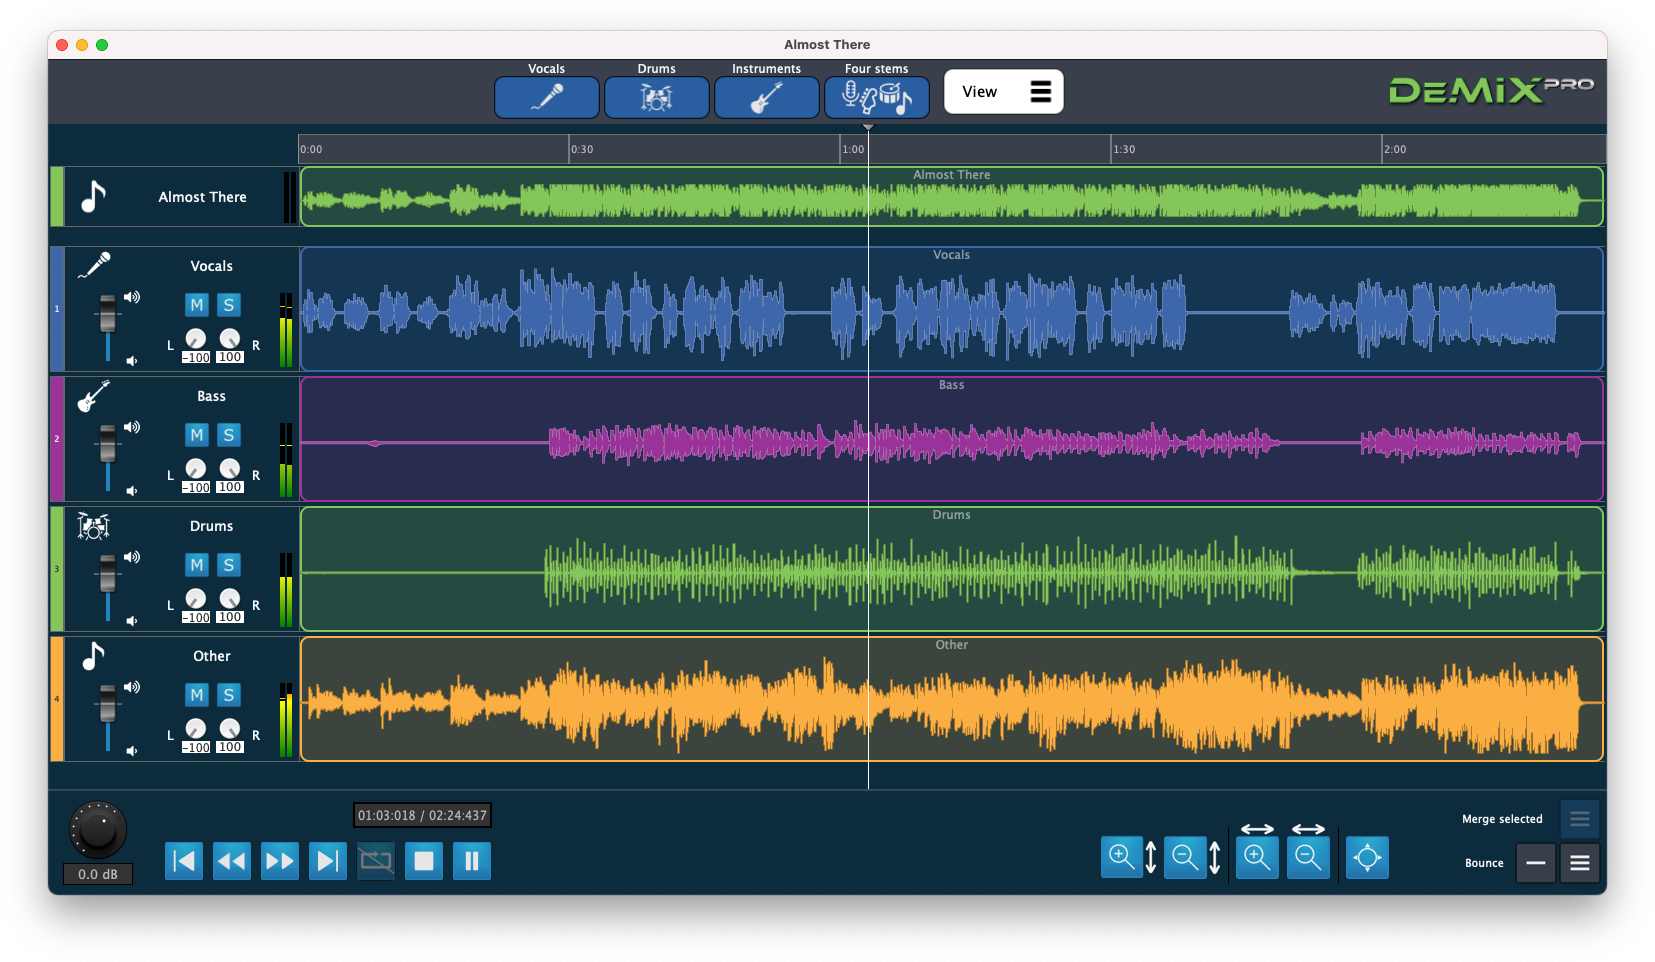Choose the Four stems separation option

877,96
